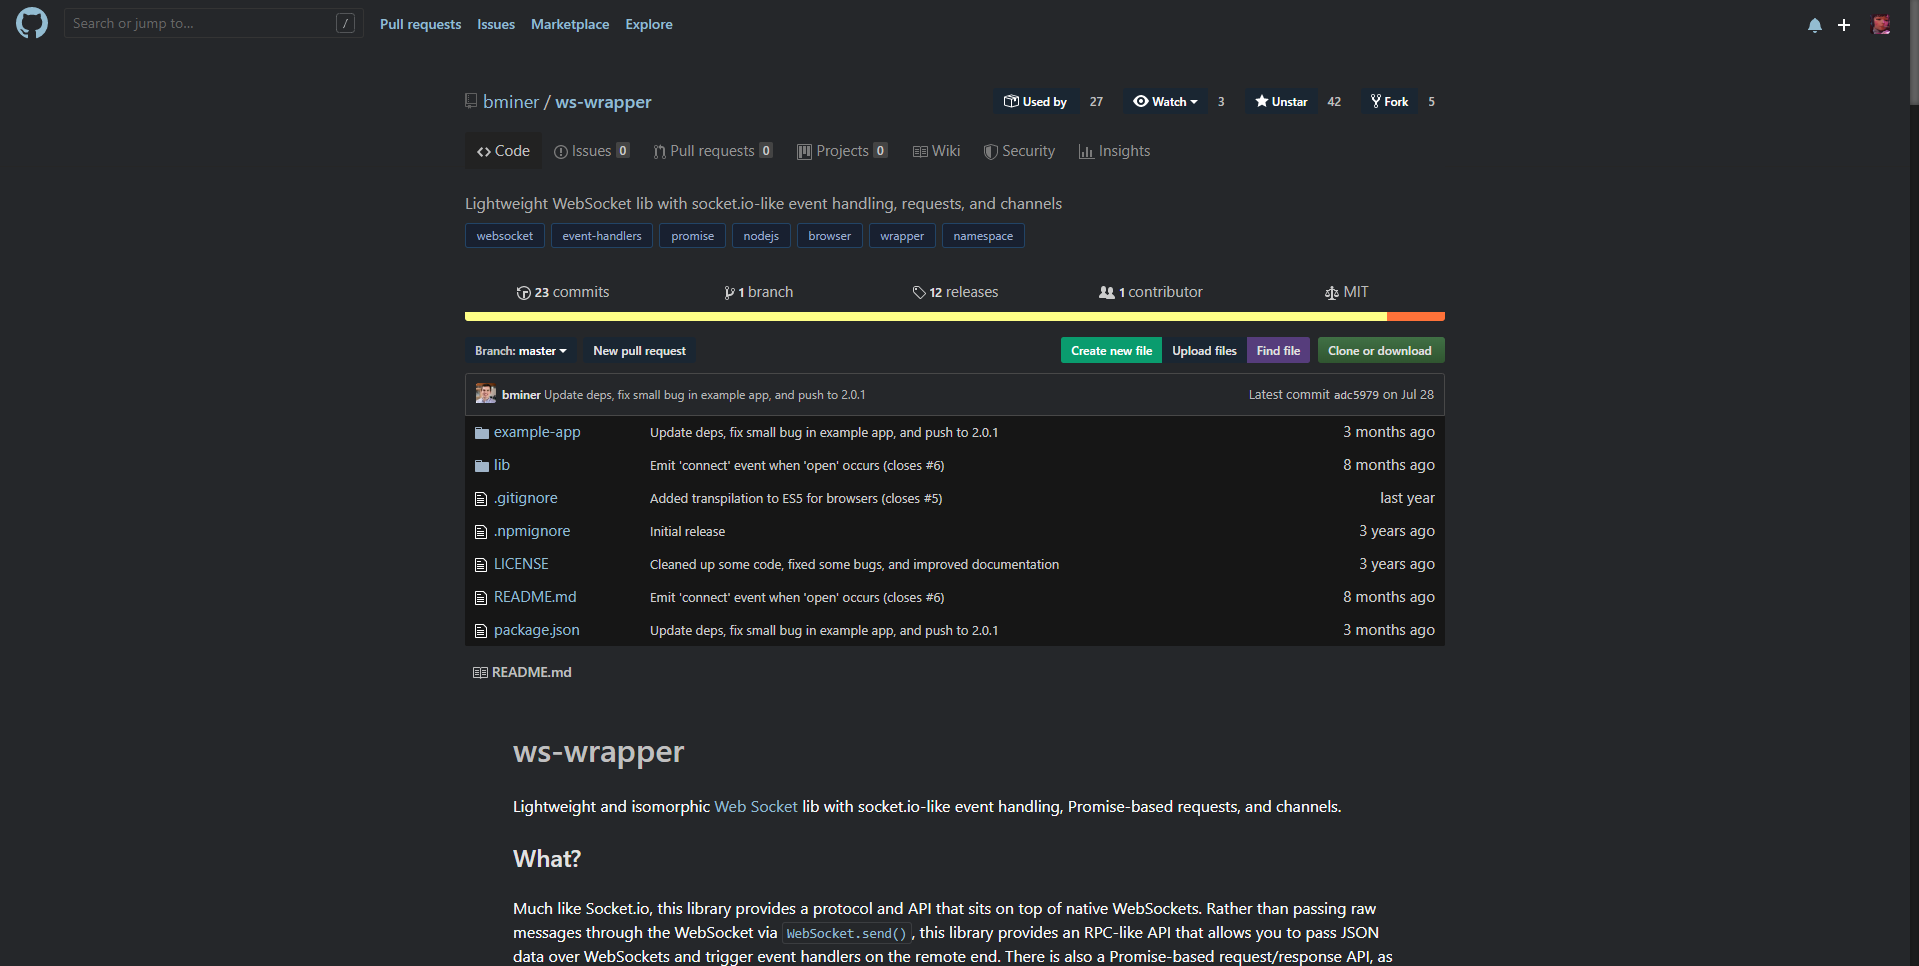The height and width of the screenshot is (966, 1919).
Task: Click the commits history clock icon
Action: coord(524,292)
